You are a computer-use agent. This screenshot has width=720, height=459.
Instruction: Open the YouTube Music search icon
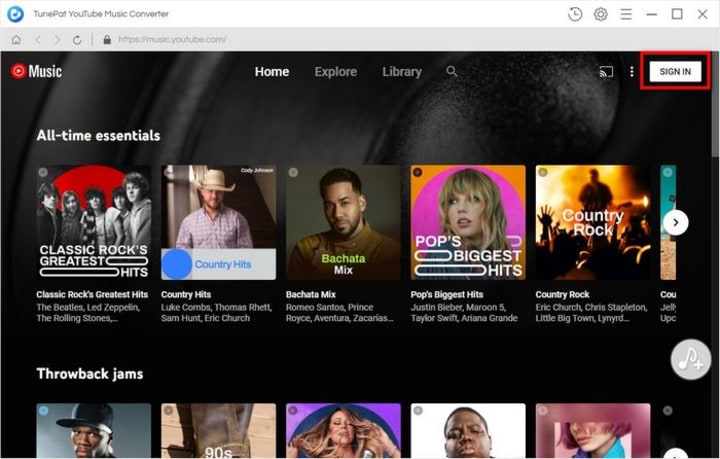(452, 71)
